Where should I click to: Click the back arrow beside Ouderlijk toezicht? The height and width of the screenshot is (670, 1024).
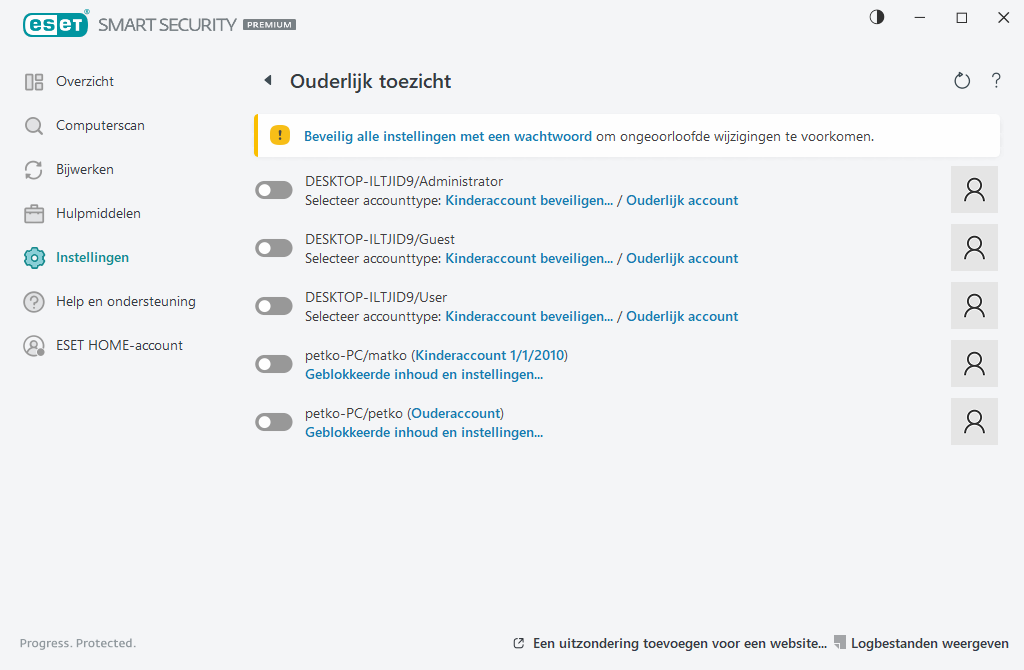[267, 81]
